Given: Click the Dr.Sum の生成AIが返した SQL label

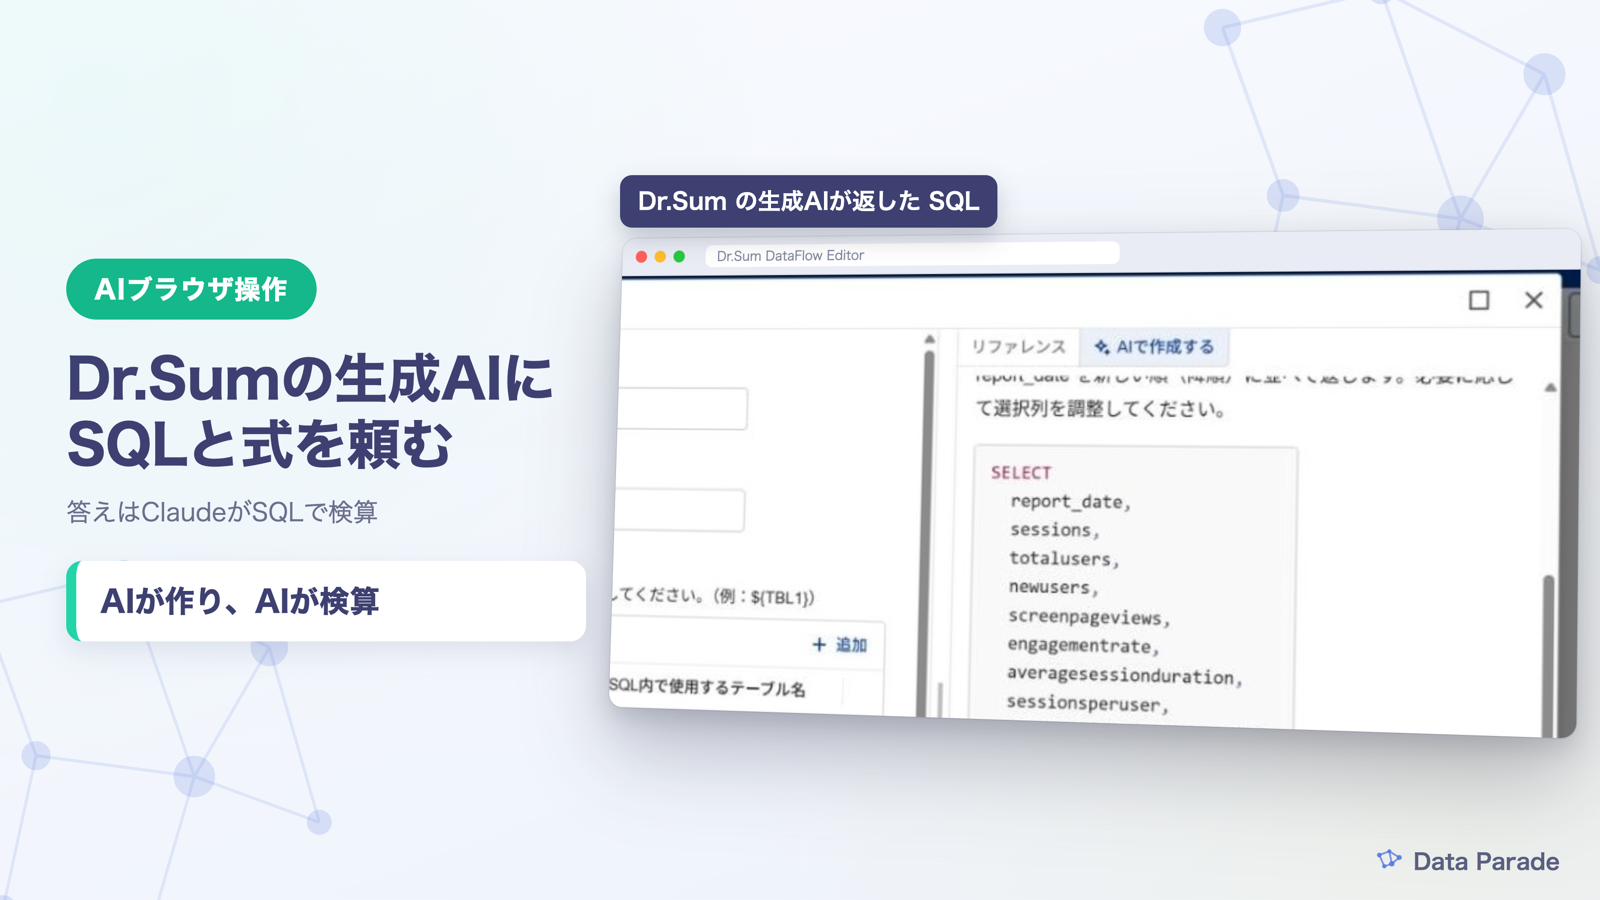Looking at the screenshot, I should pos(808,201).
